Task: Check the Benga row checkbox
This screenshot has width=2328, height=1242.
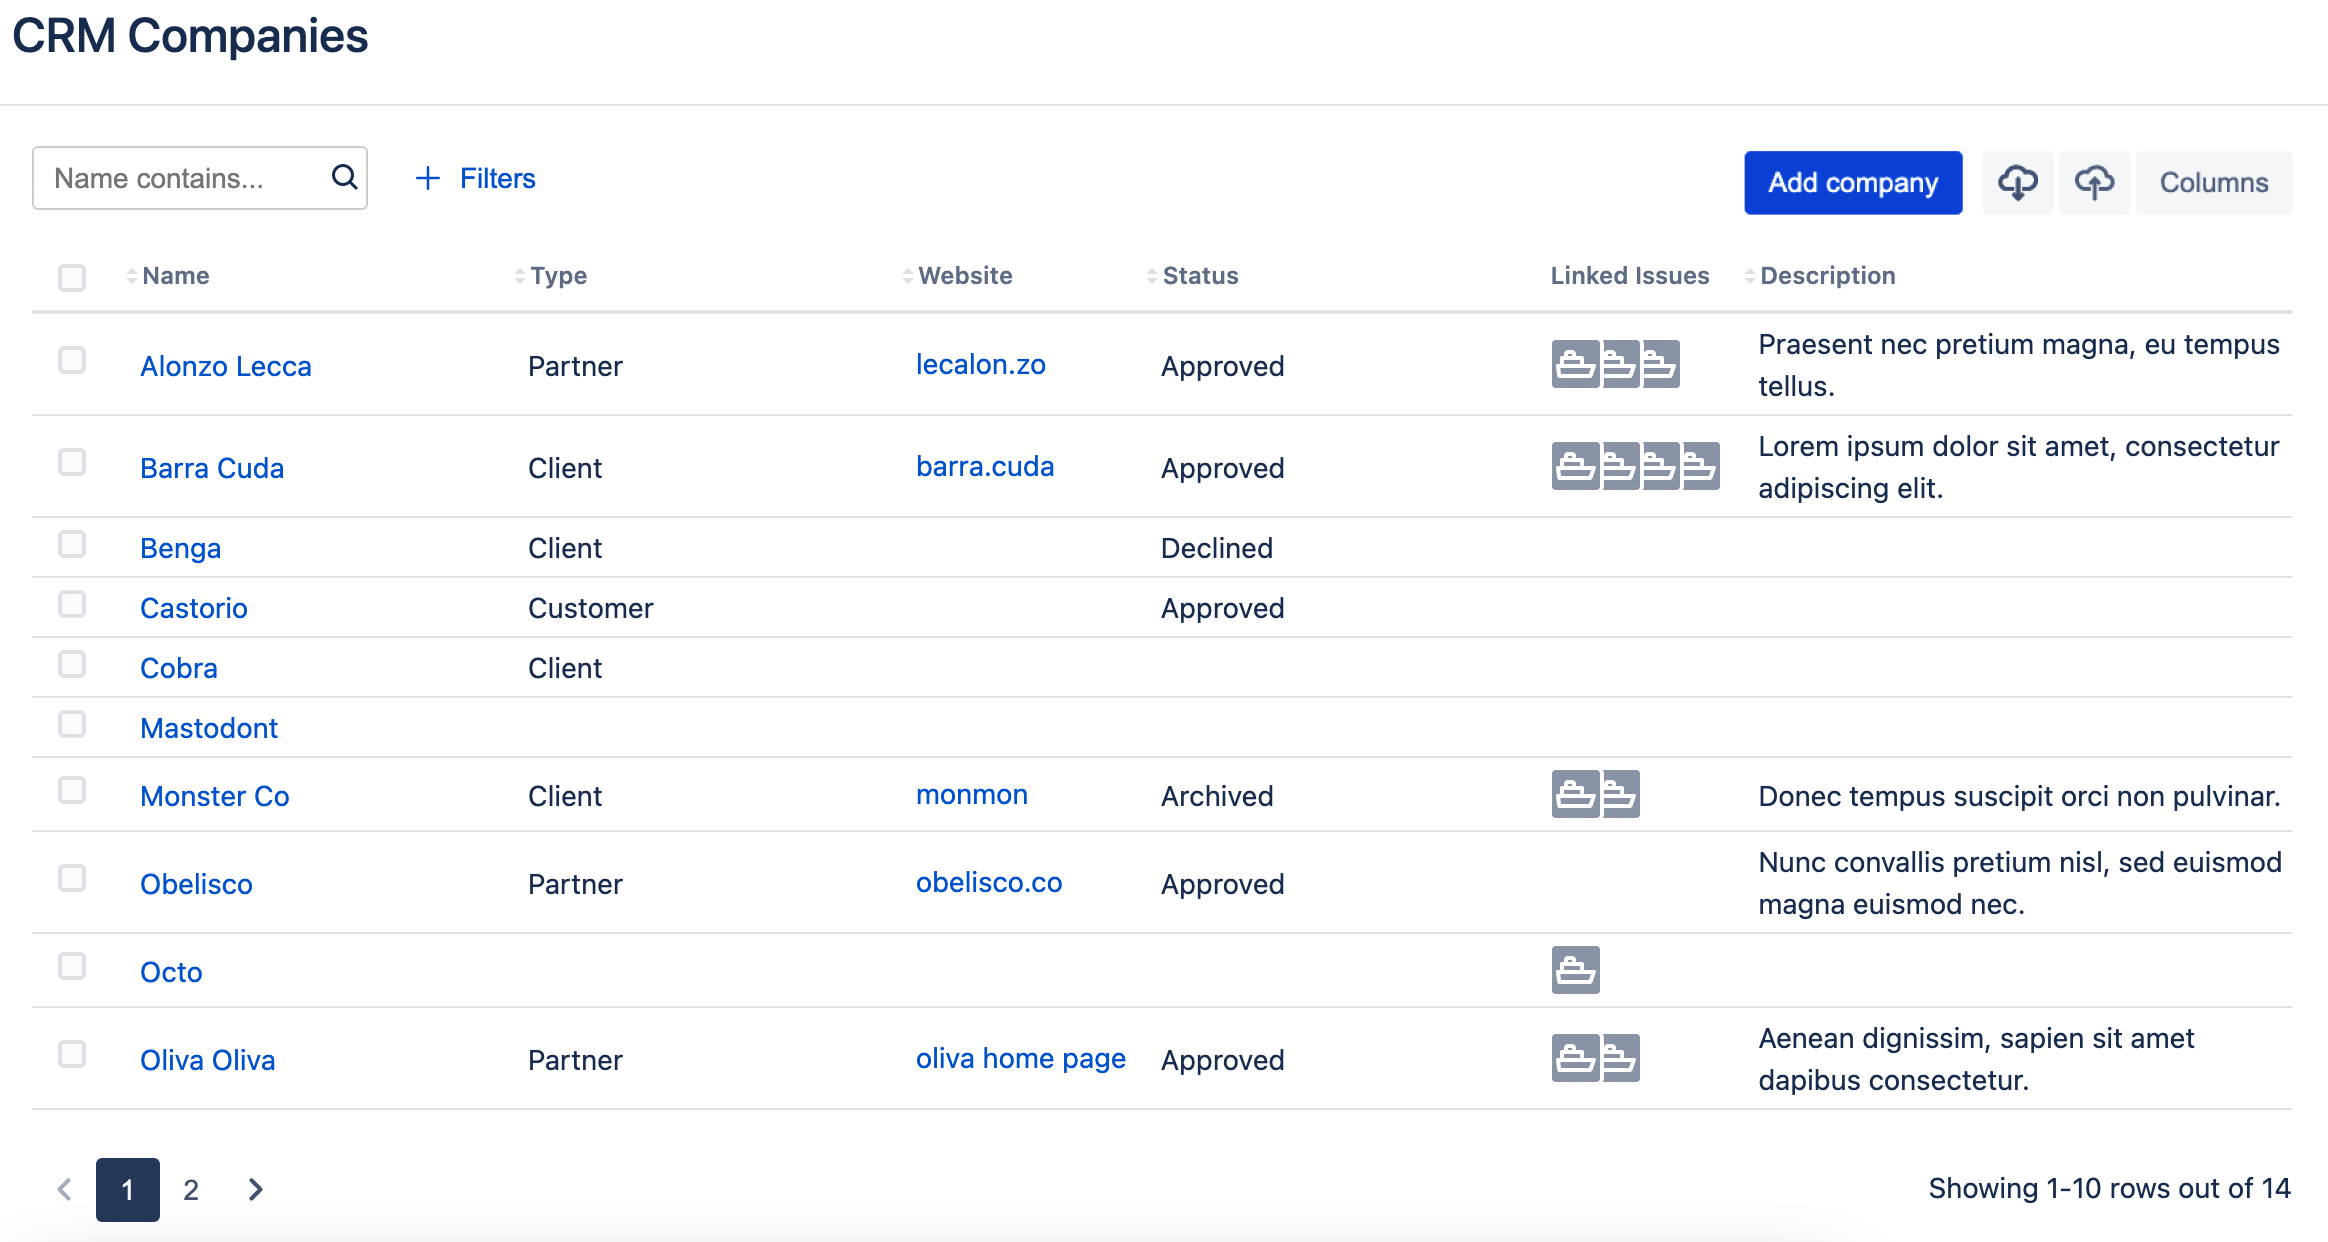Action: (x=72, y=545)
